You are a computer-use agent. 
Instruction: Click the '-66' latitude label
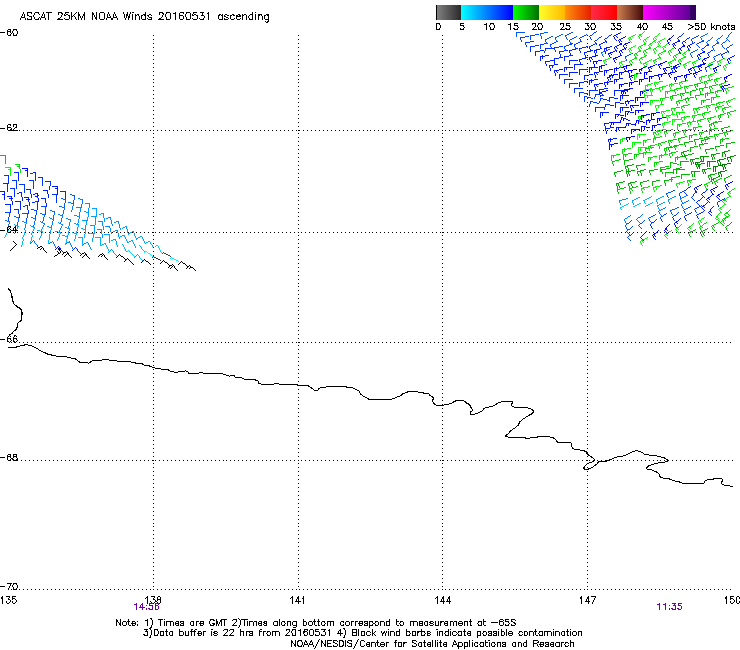click(x=9, y=339)
